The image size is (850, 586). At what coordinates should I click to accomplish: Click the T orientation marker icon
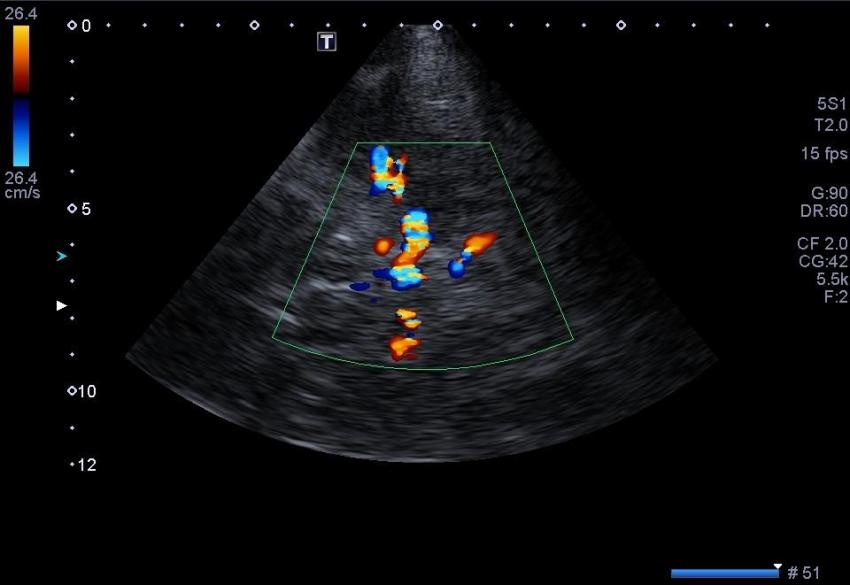[x=326, y=41]
